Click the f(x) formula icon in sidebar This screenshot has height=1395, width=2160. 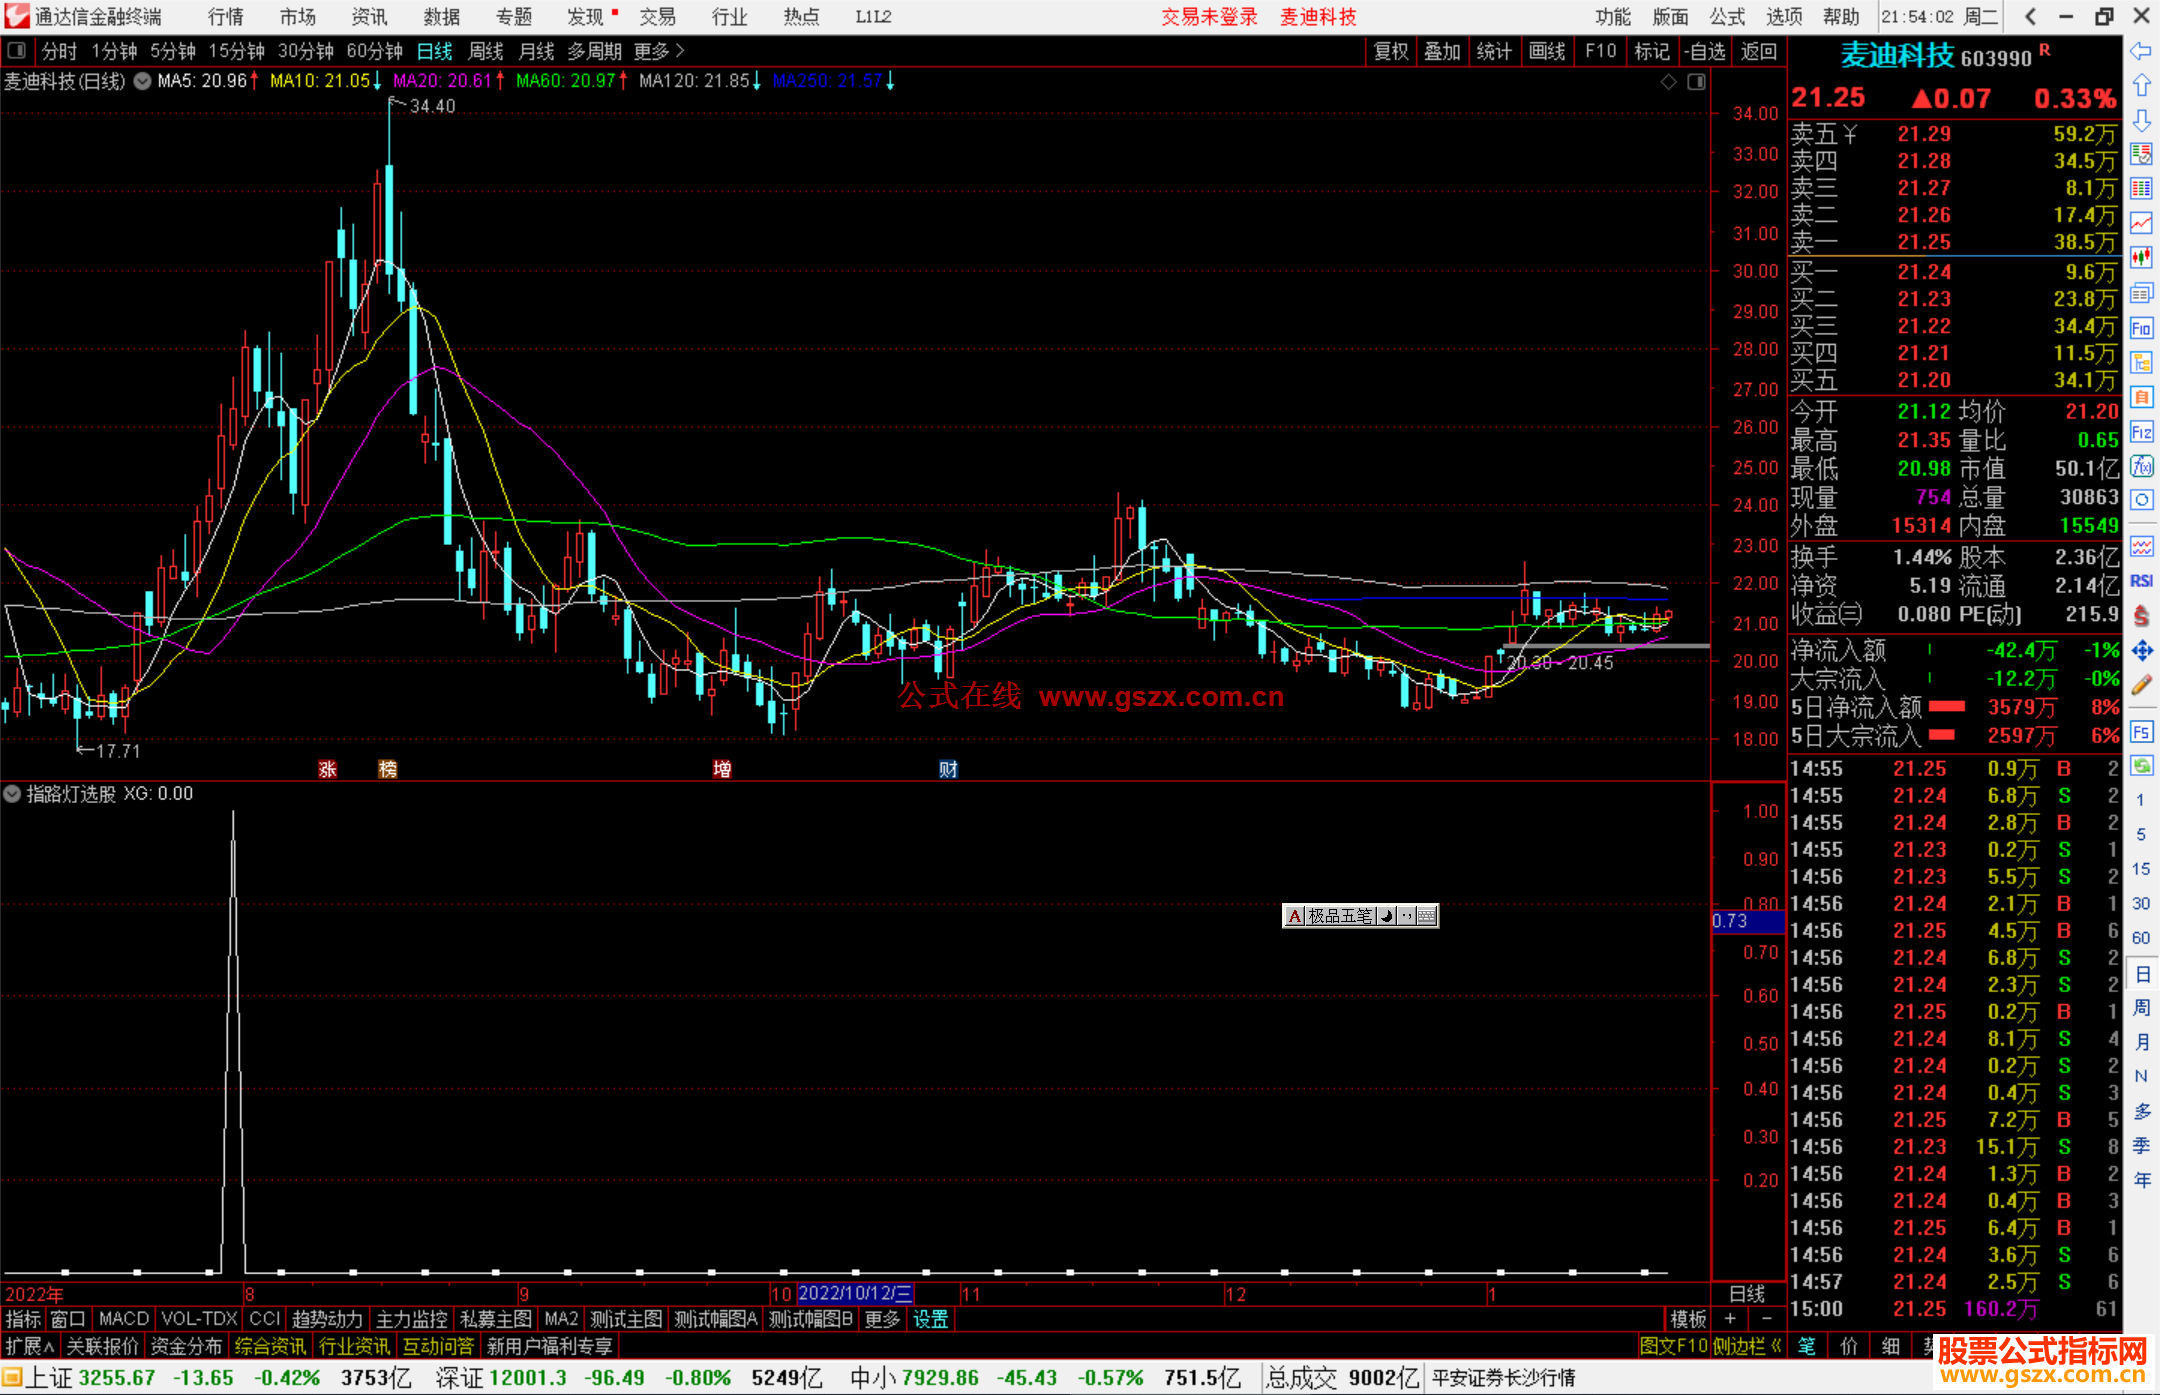point(2141,466)
